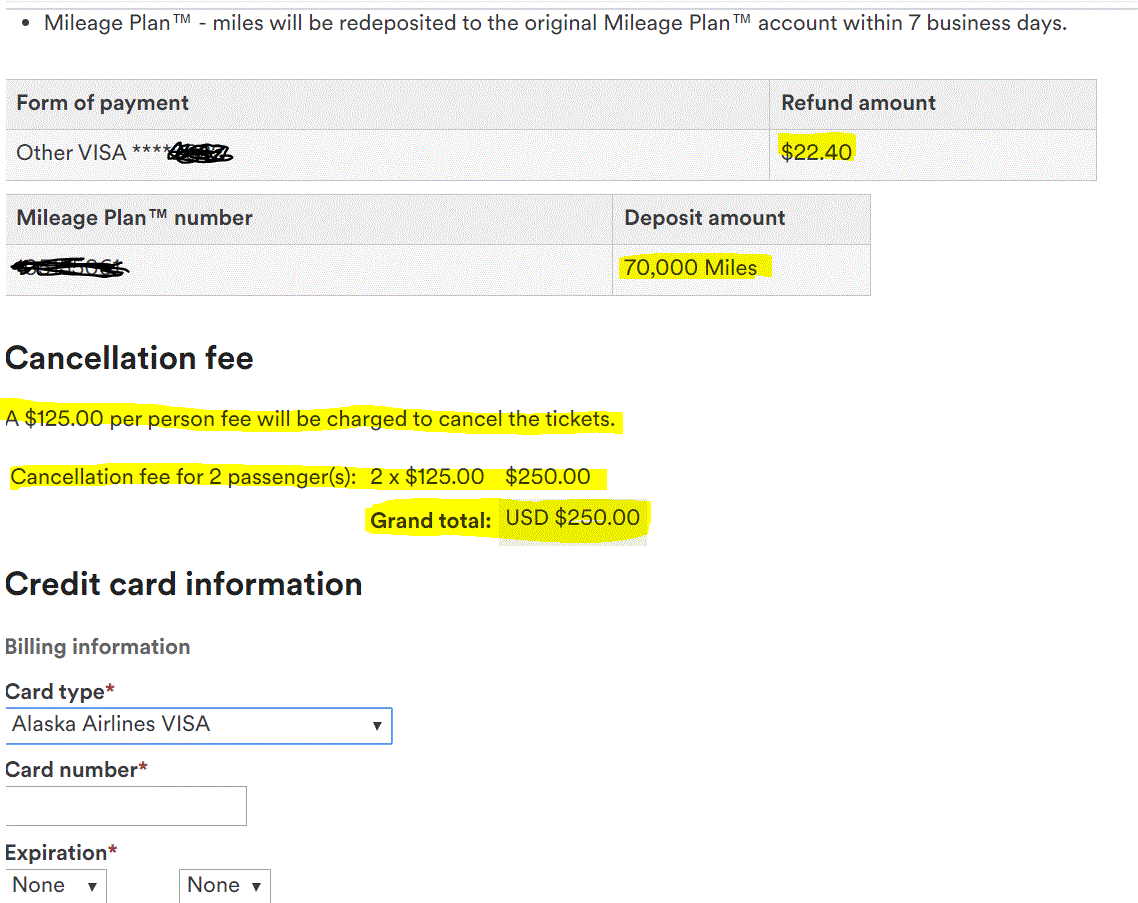Click the redacted Mileage Plan number cell
Viewport: 1138px width, 903px height.
pos(70,268)
